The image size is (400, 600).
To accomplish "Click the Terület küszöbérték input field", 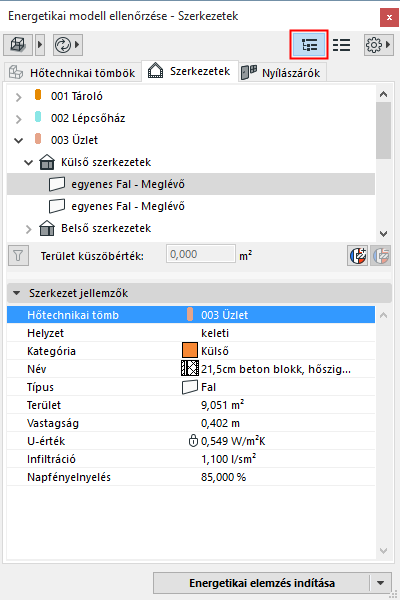I will pos(201,254).
